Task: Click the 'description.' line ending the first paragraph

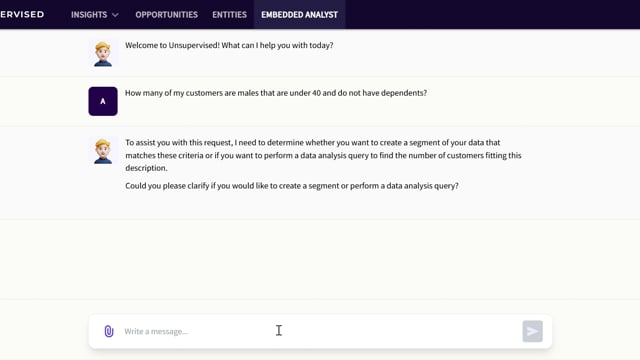Action: 146,168
